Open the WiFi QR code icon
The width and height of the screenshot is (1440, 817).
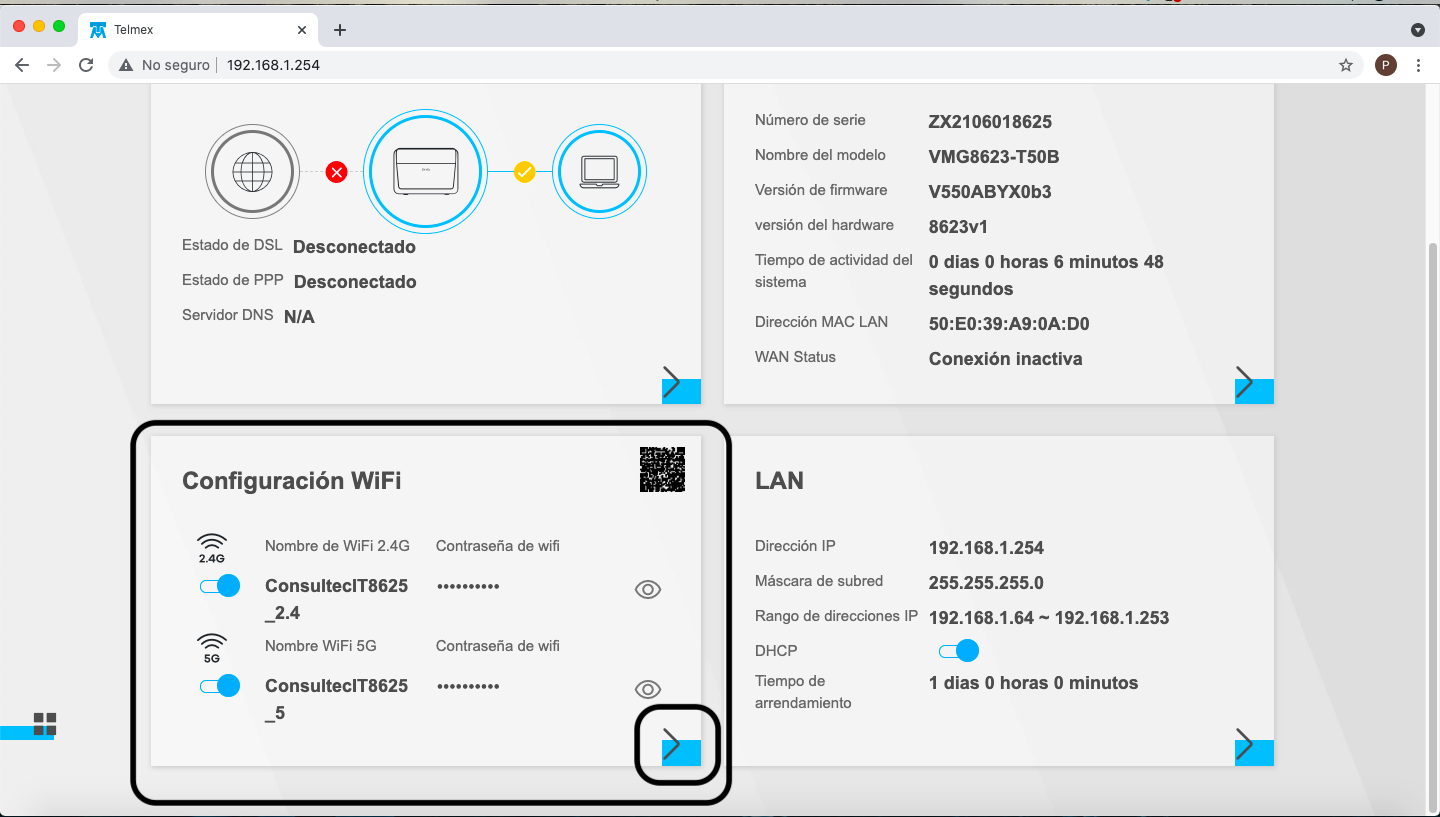point(662,469)
